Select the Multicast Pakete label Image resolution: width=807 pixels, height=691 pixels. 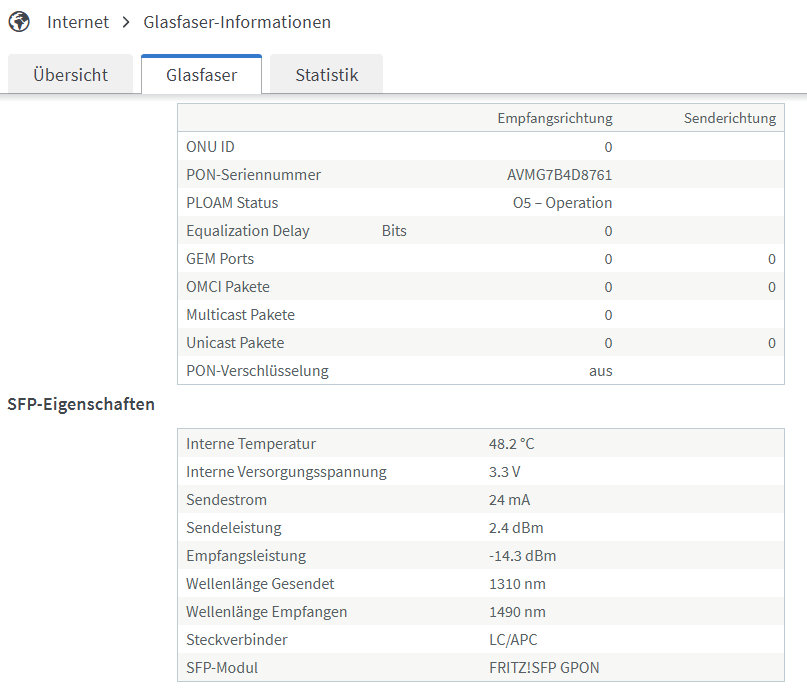pyautogui.click(x=240, y=315)
